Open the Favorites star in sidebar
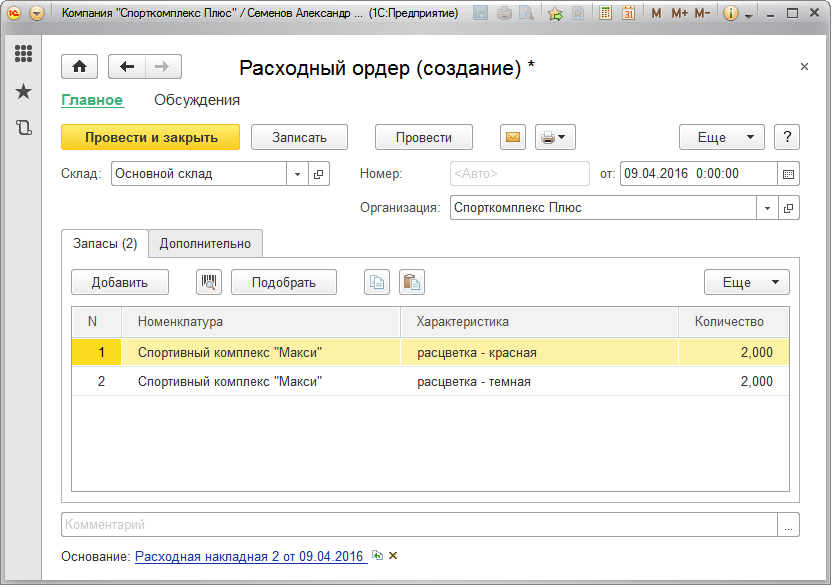 pyautogui.click(x=23, y=92)
